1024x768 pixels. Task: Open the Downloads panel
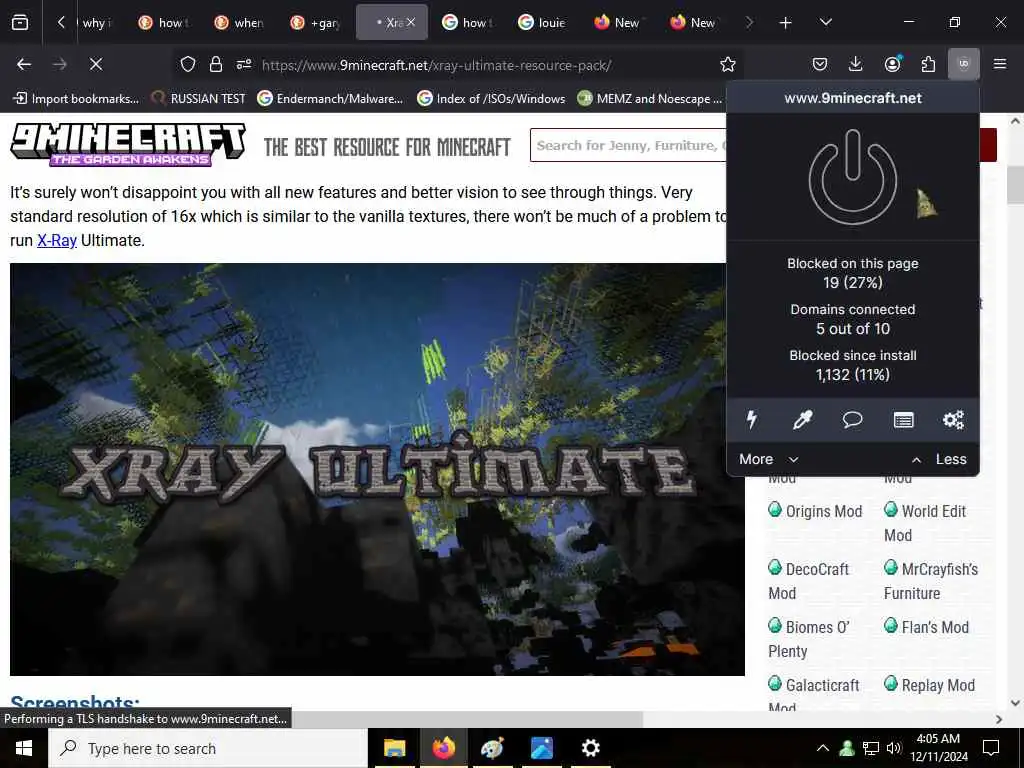[856, 64]
